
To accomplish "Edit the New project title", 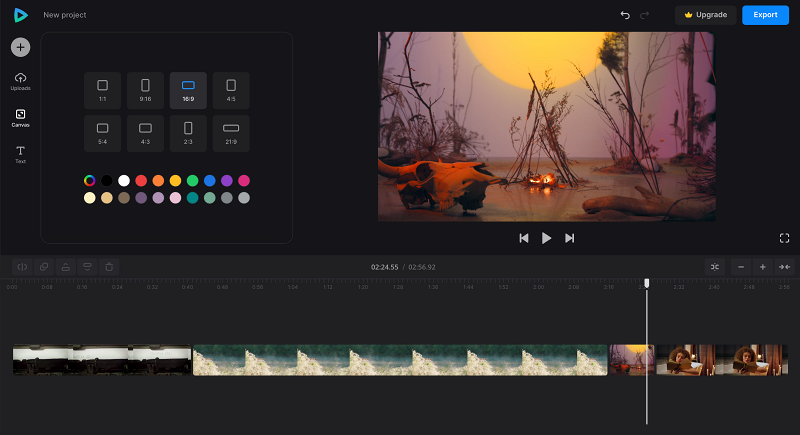I will click(x=65, y=15).
